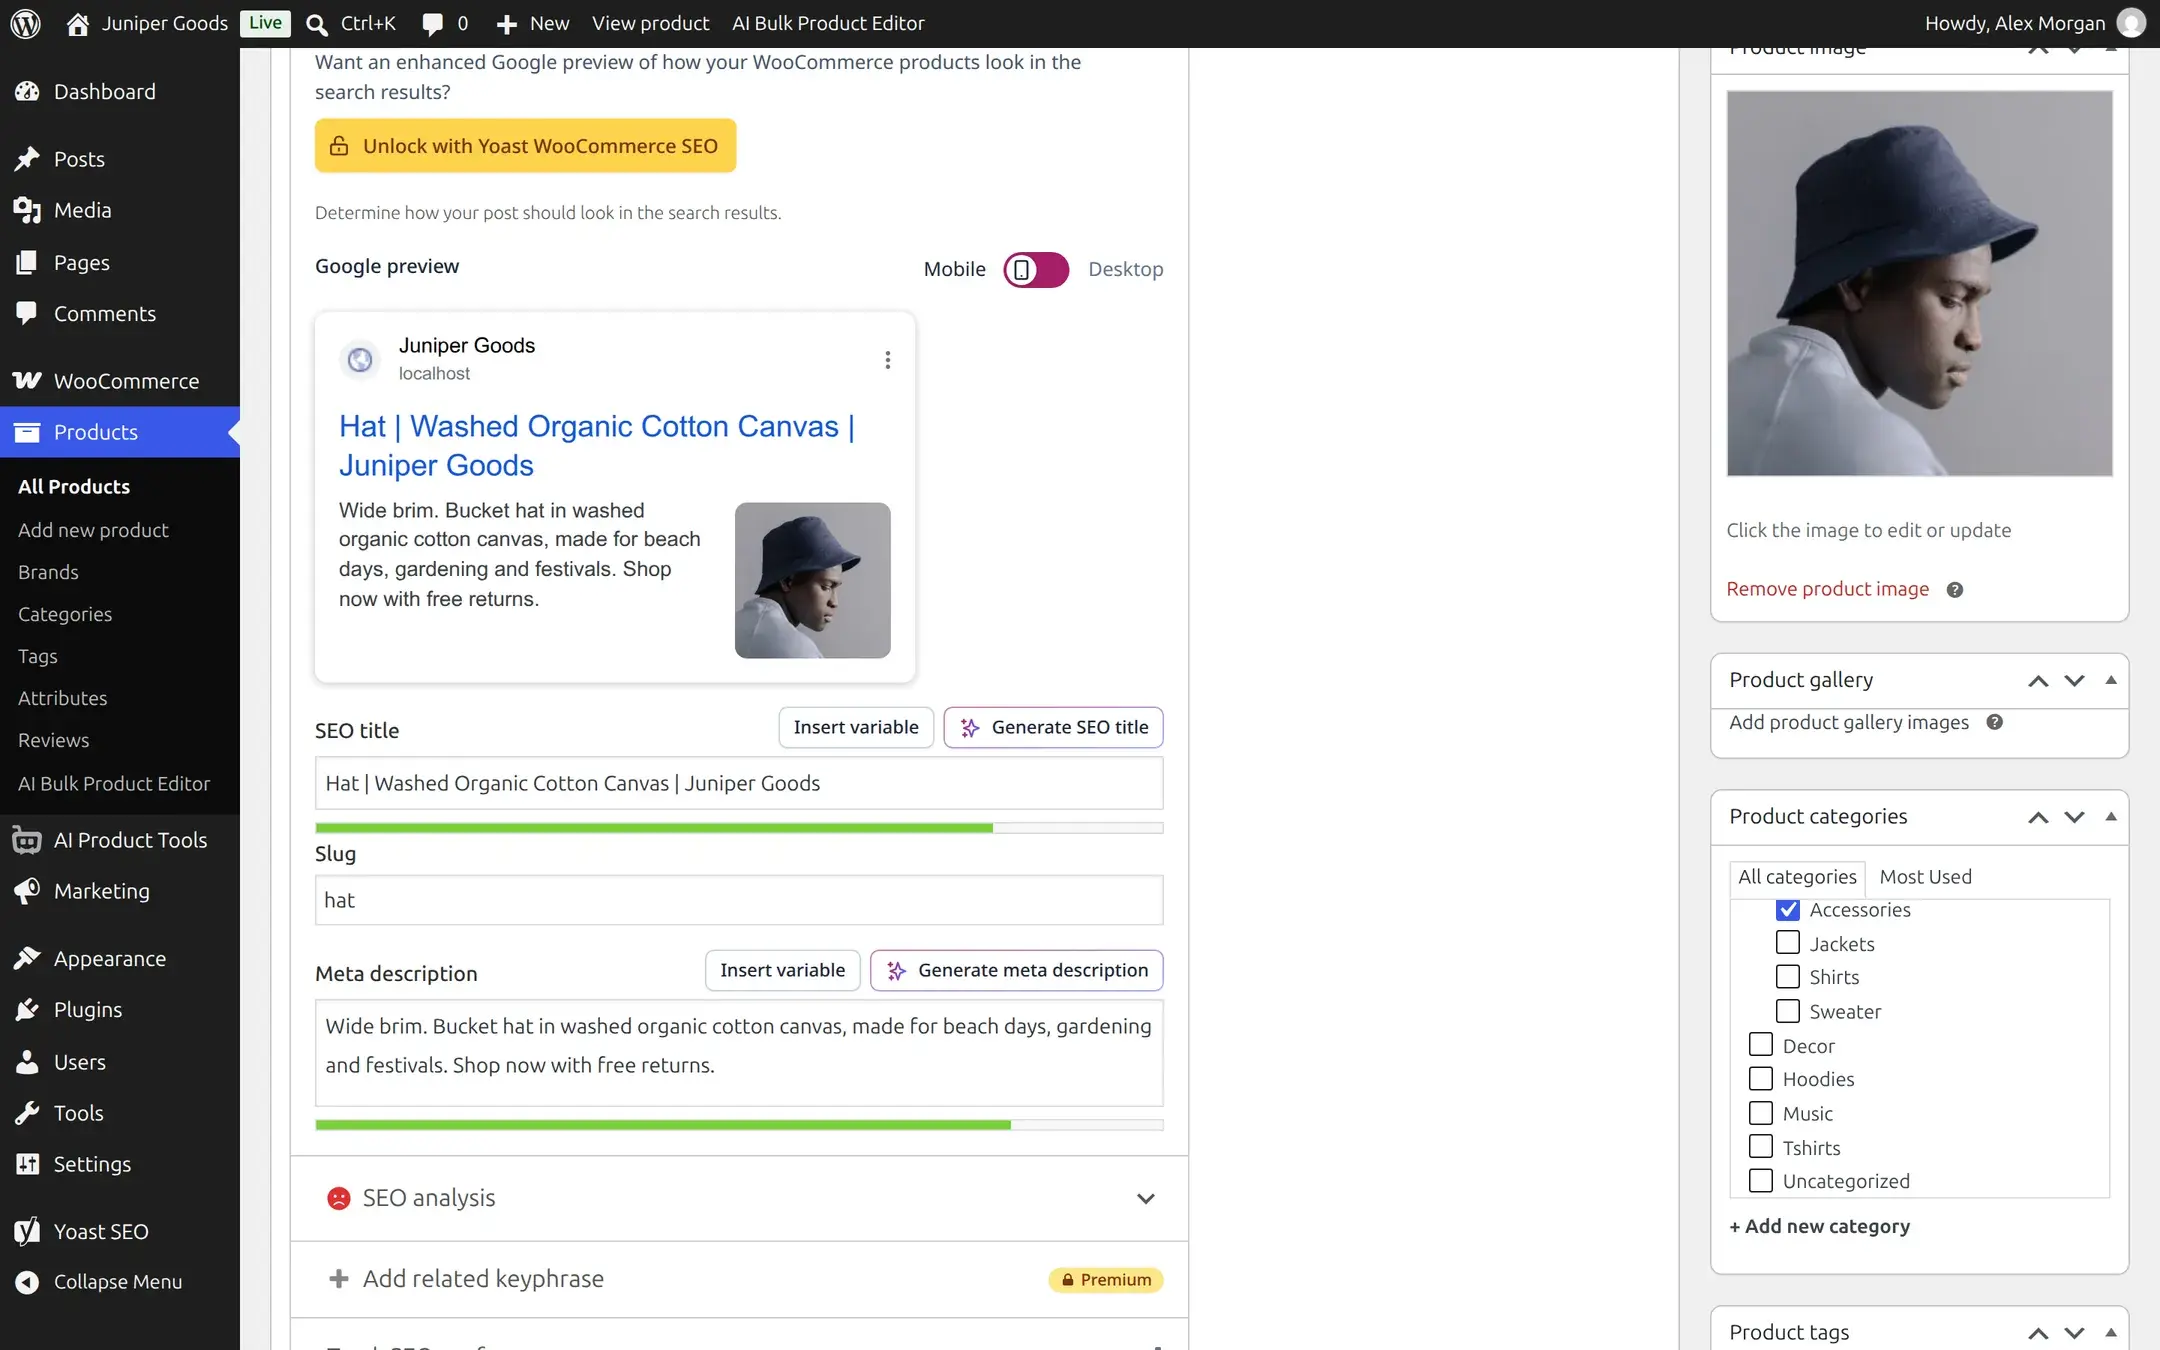
Task: Collapse the Product gallery panel triangle
Action: (2111, 680)
